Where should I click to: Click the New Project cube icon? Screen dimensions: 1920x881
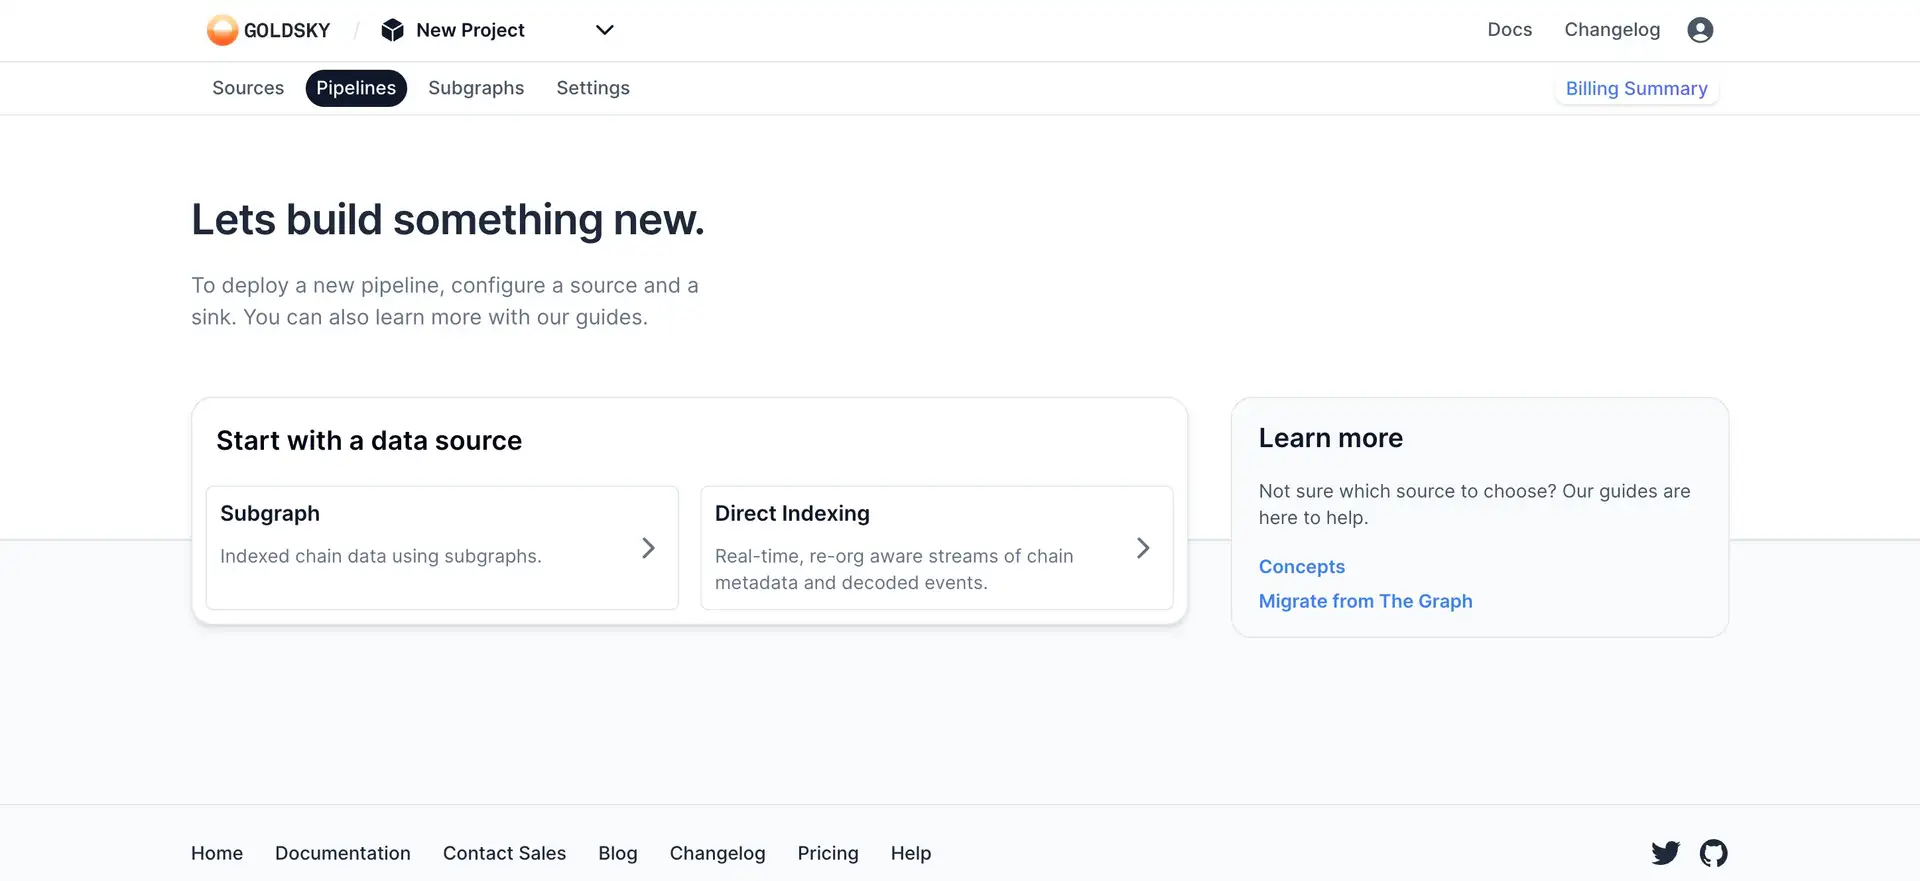point(393,30)
